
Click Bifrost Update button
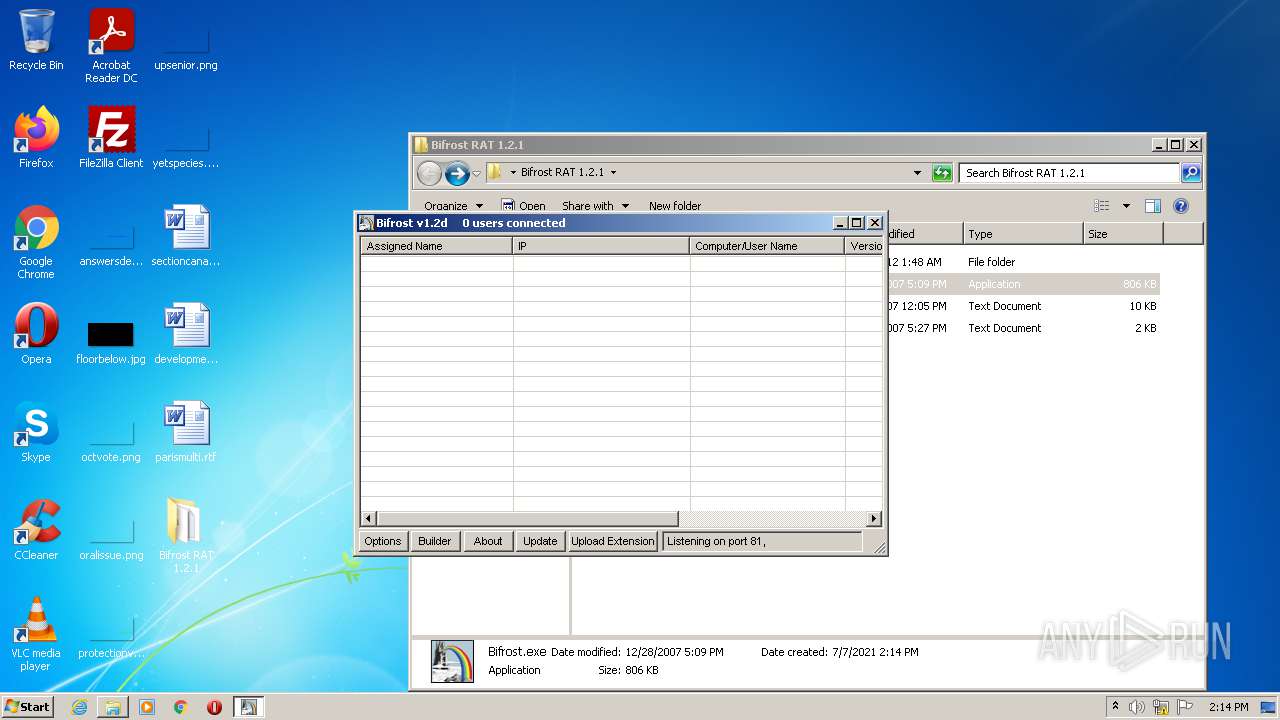[x=540, y=541]
